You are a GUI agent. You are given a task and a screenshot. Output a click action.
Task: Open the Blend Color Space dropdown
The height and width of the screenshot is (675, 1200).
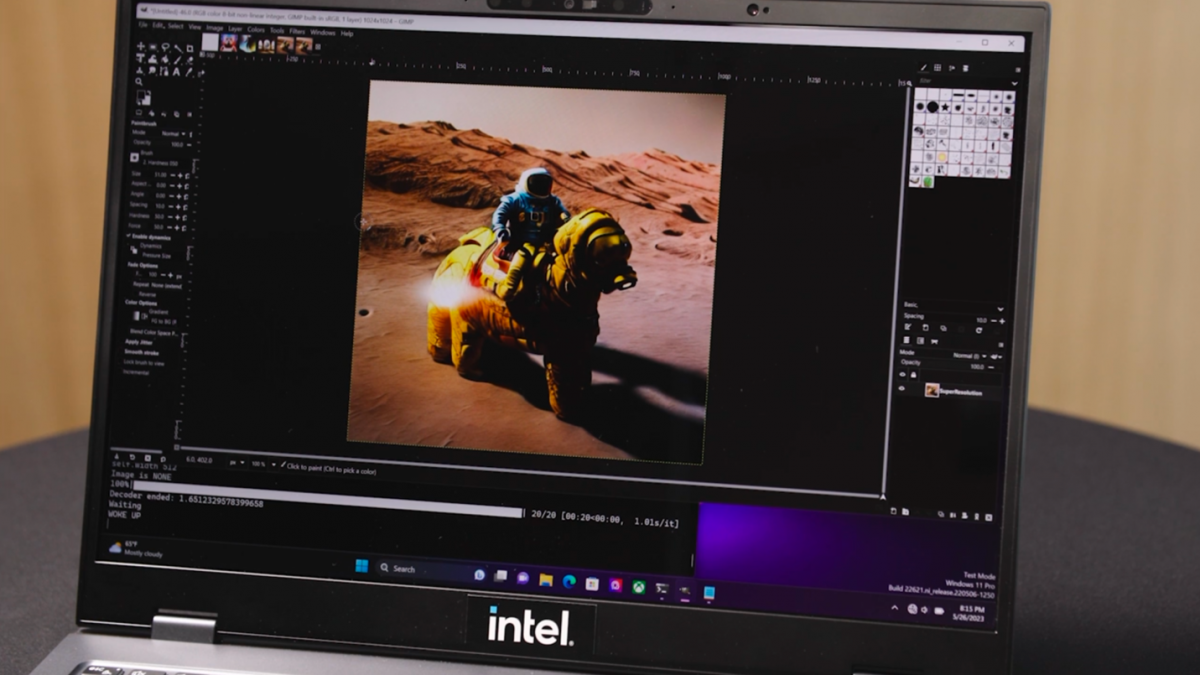pos(155,332)
